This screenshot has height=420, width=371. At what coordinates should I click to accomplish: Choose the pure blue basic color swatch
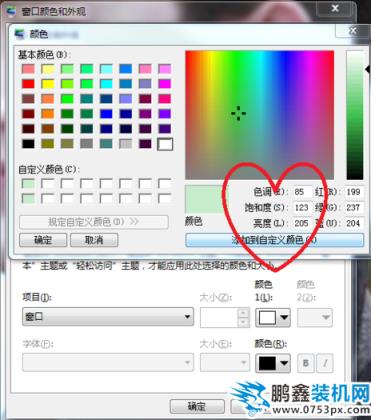pos(106,114)
